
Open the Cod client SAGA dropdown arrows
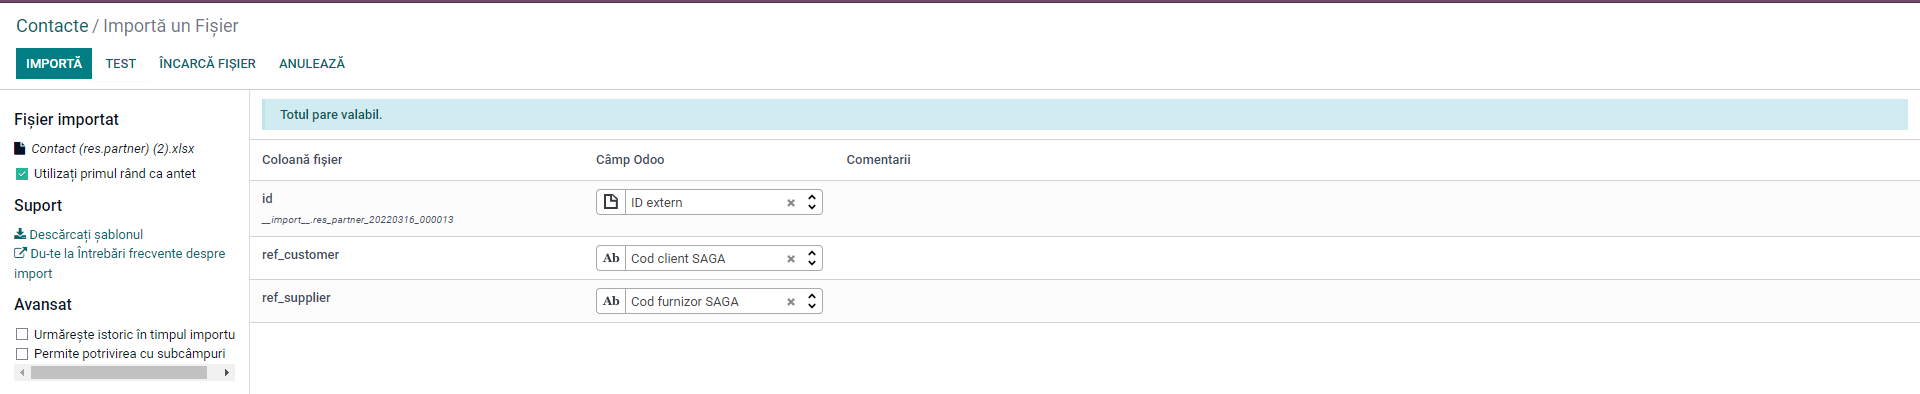812,258
